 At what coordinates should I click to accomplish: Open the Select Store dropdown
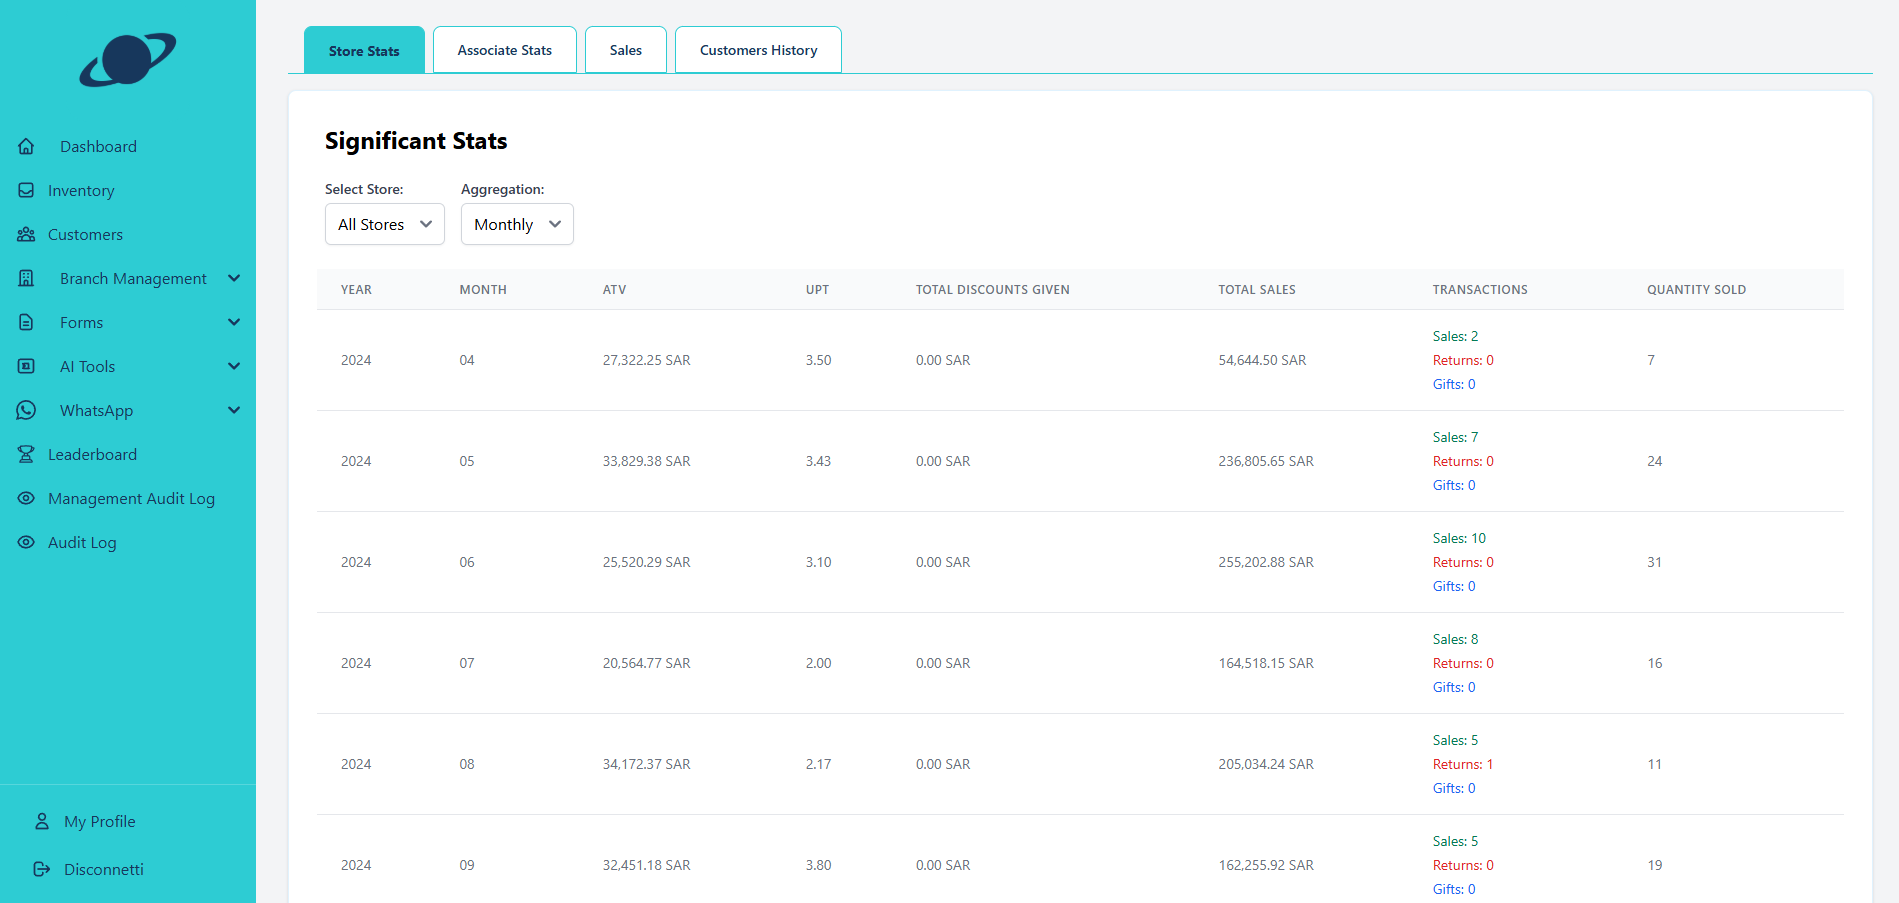[384, 224]
